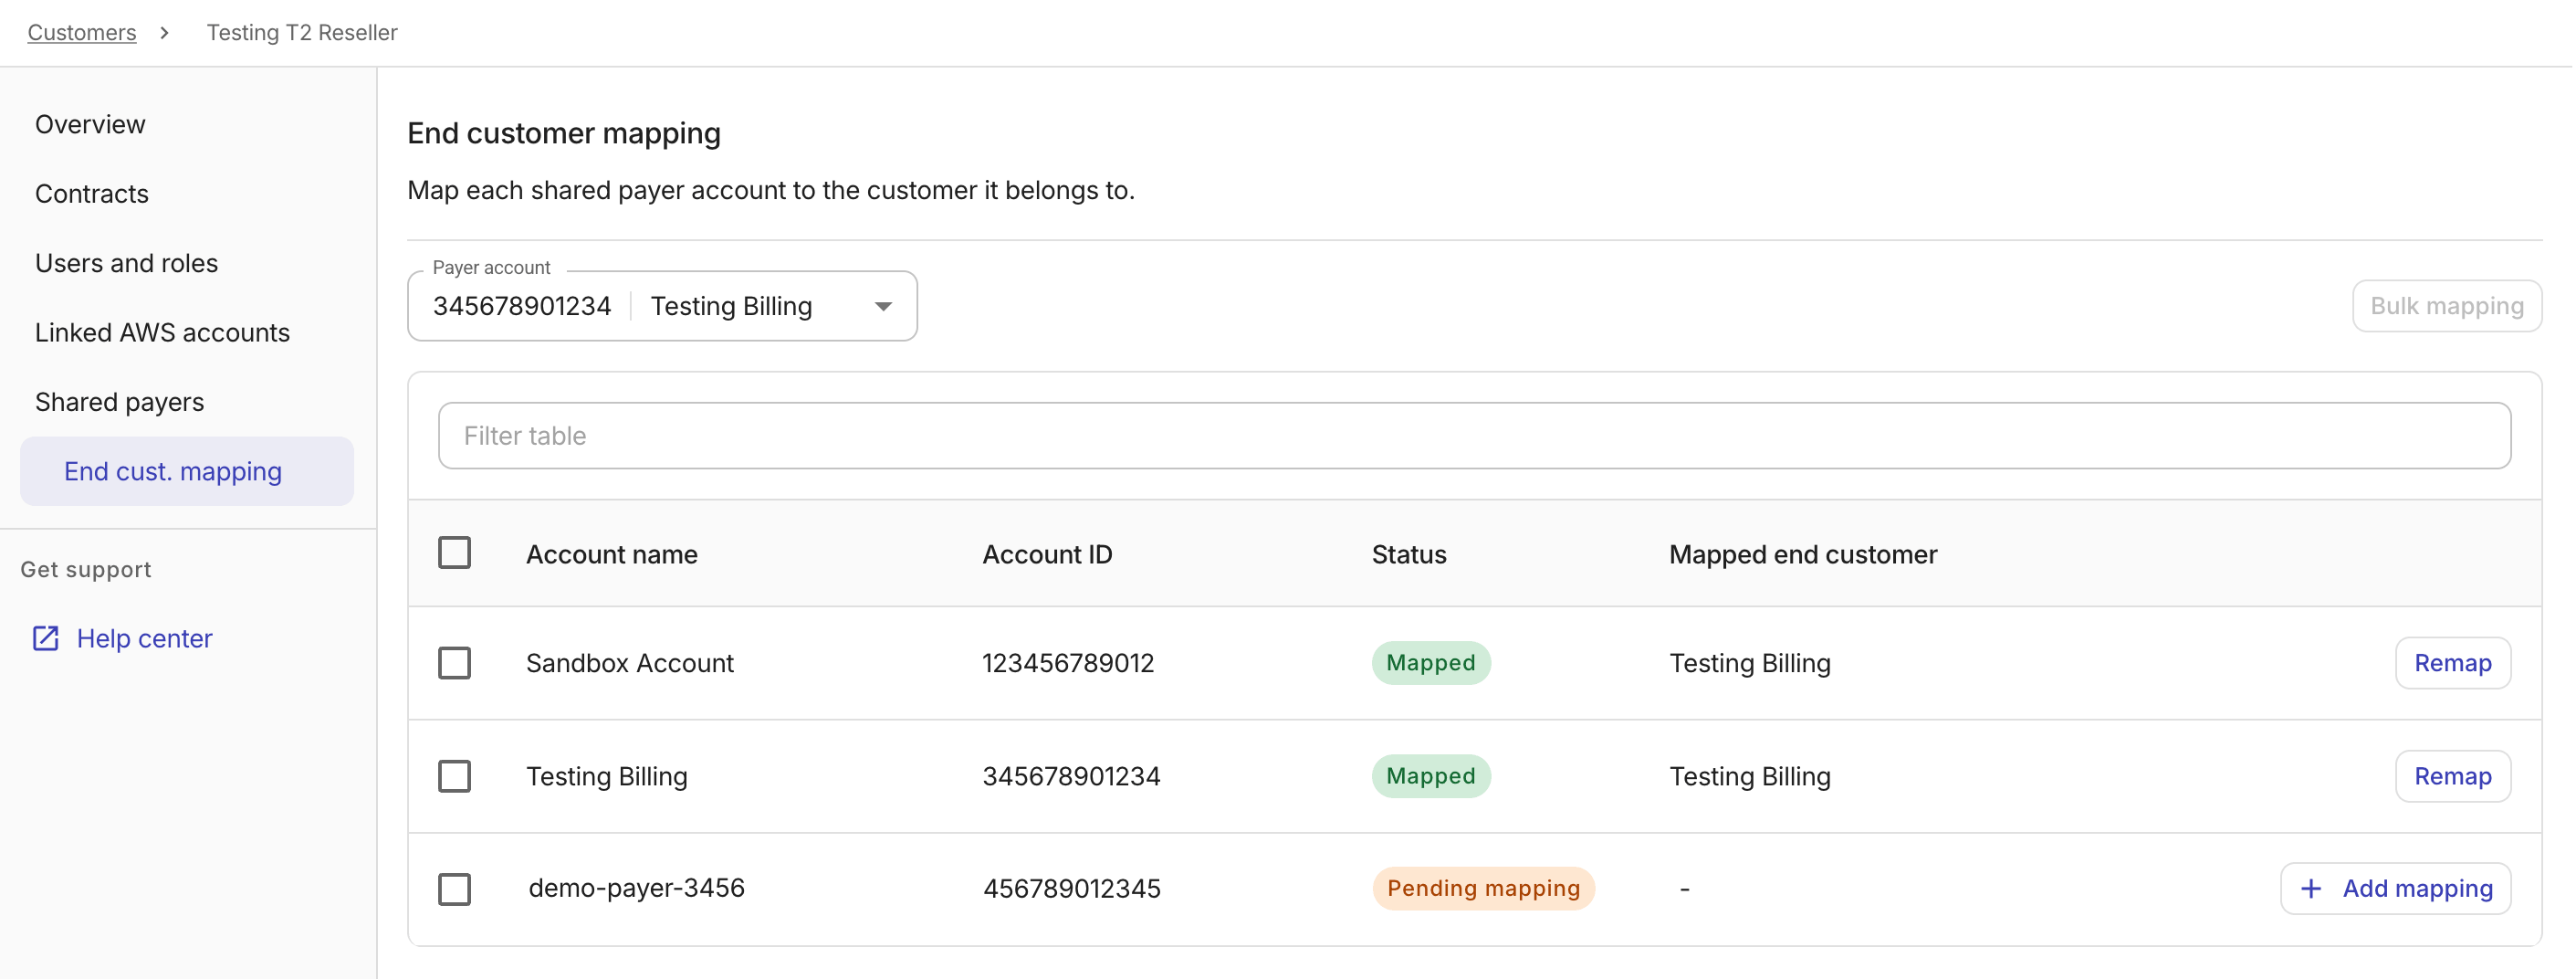Toggle the select-all checkbox in table header

point(454,552)
